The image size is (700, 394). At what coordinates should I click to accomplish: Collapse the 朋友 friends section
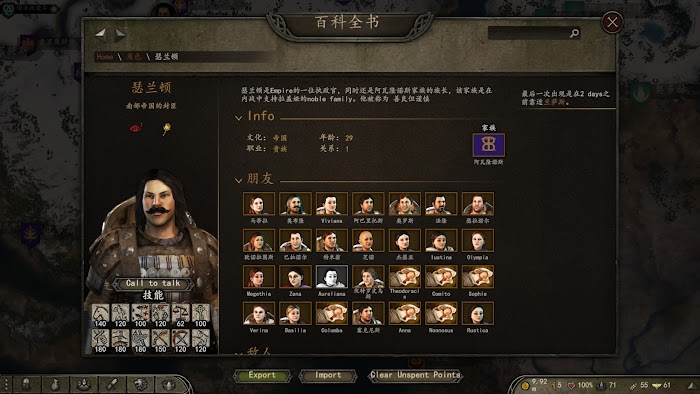(x=238, y=180)
